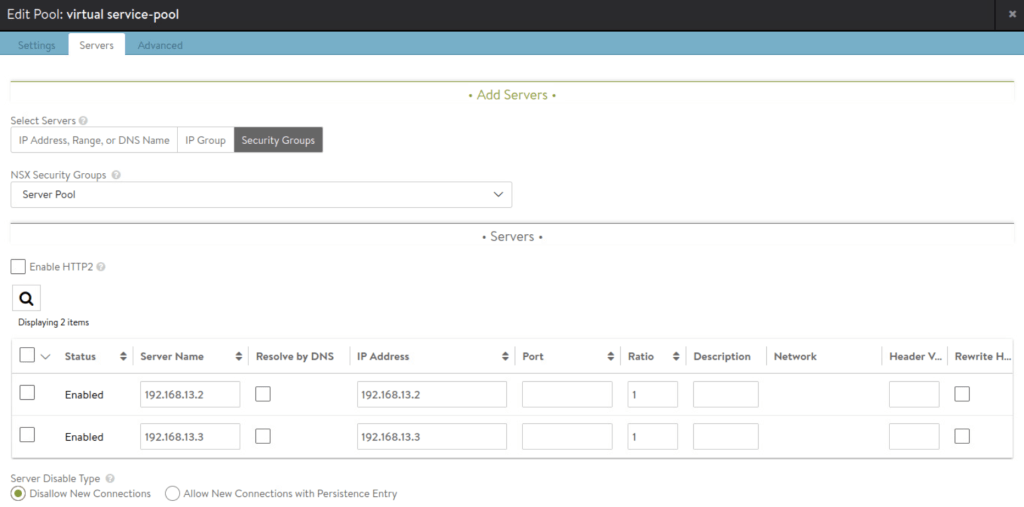
Task: Choose the IP Group server selection button
Action: (205, 141)
